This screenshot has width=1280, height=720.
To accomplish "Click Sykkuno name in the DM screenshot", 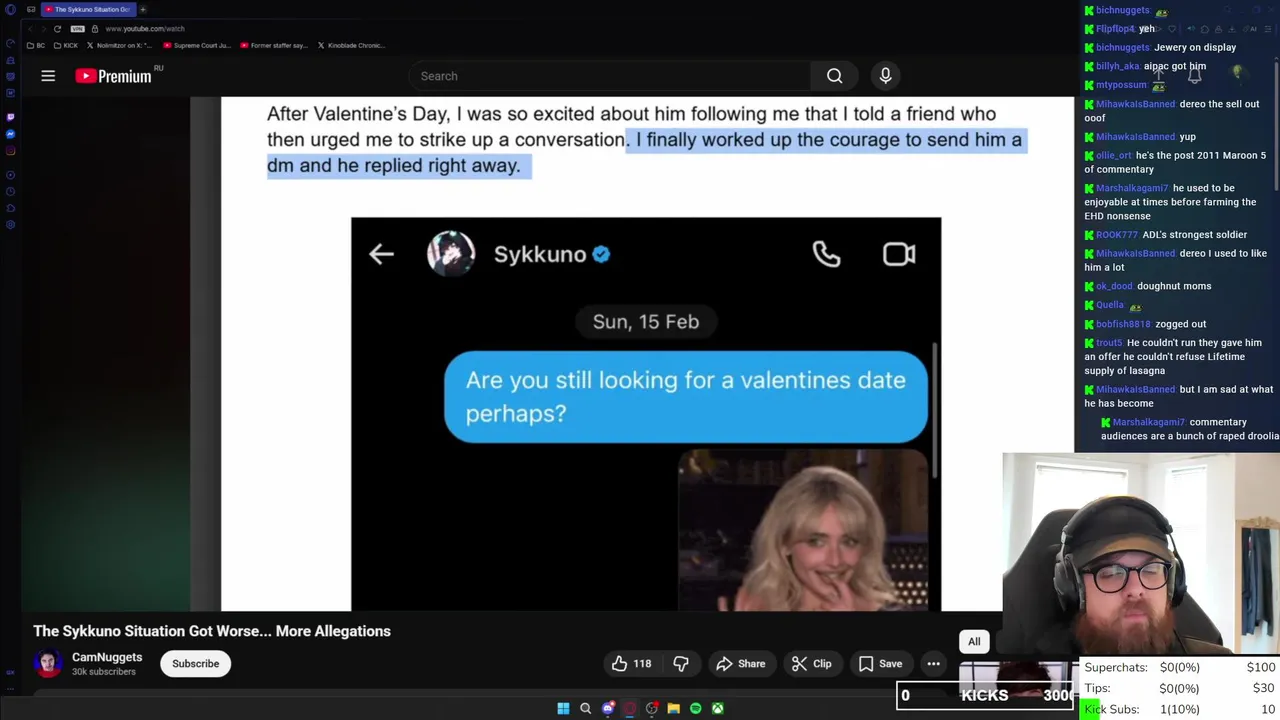I will coord(540,254).
